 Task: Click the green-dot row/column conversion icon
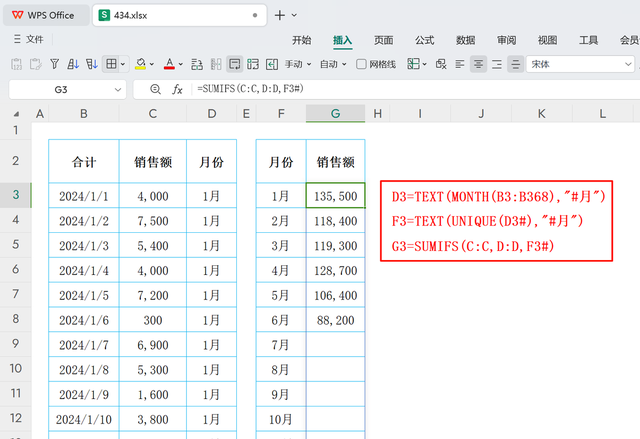253,64
